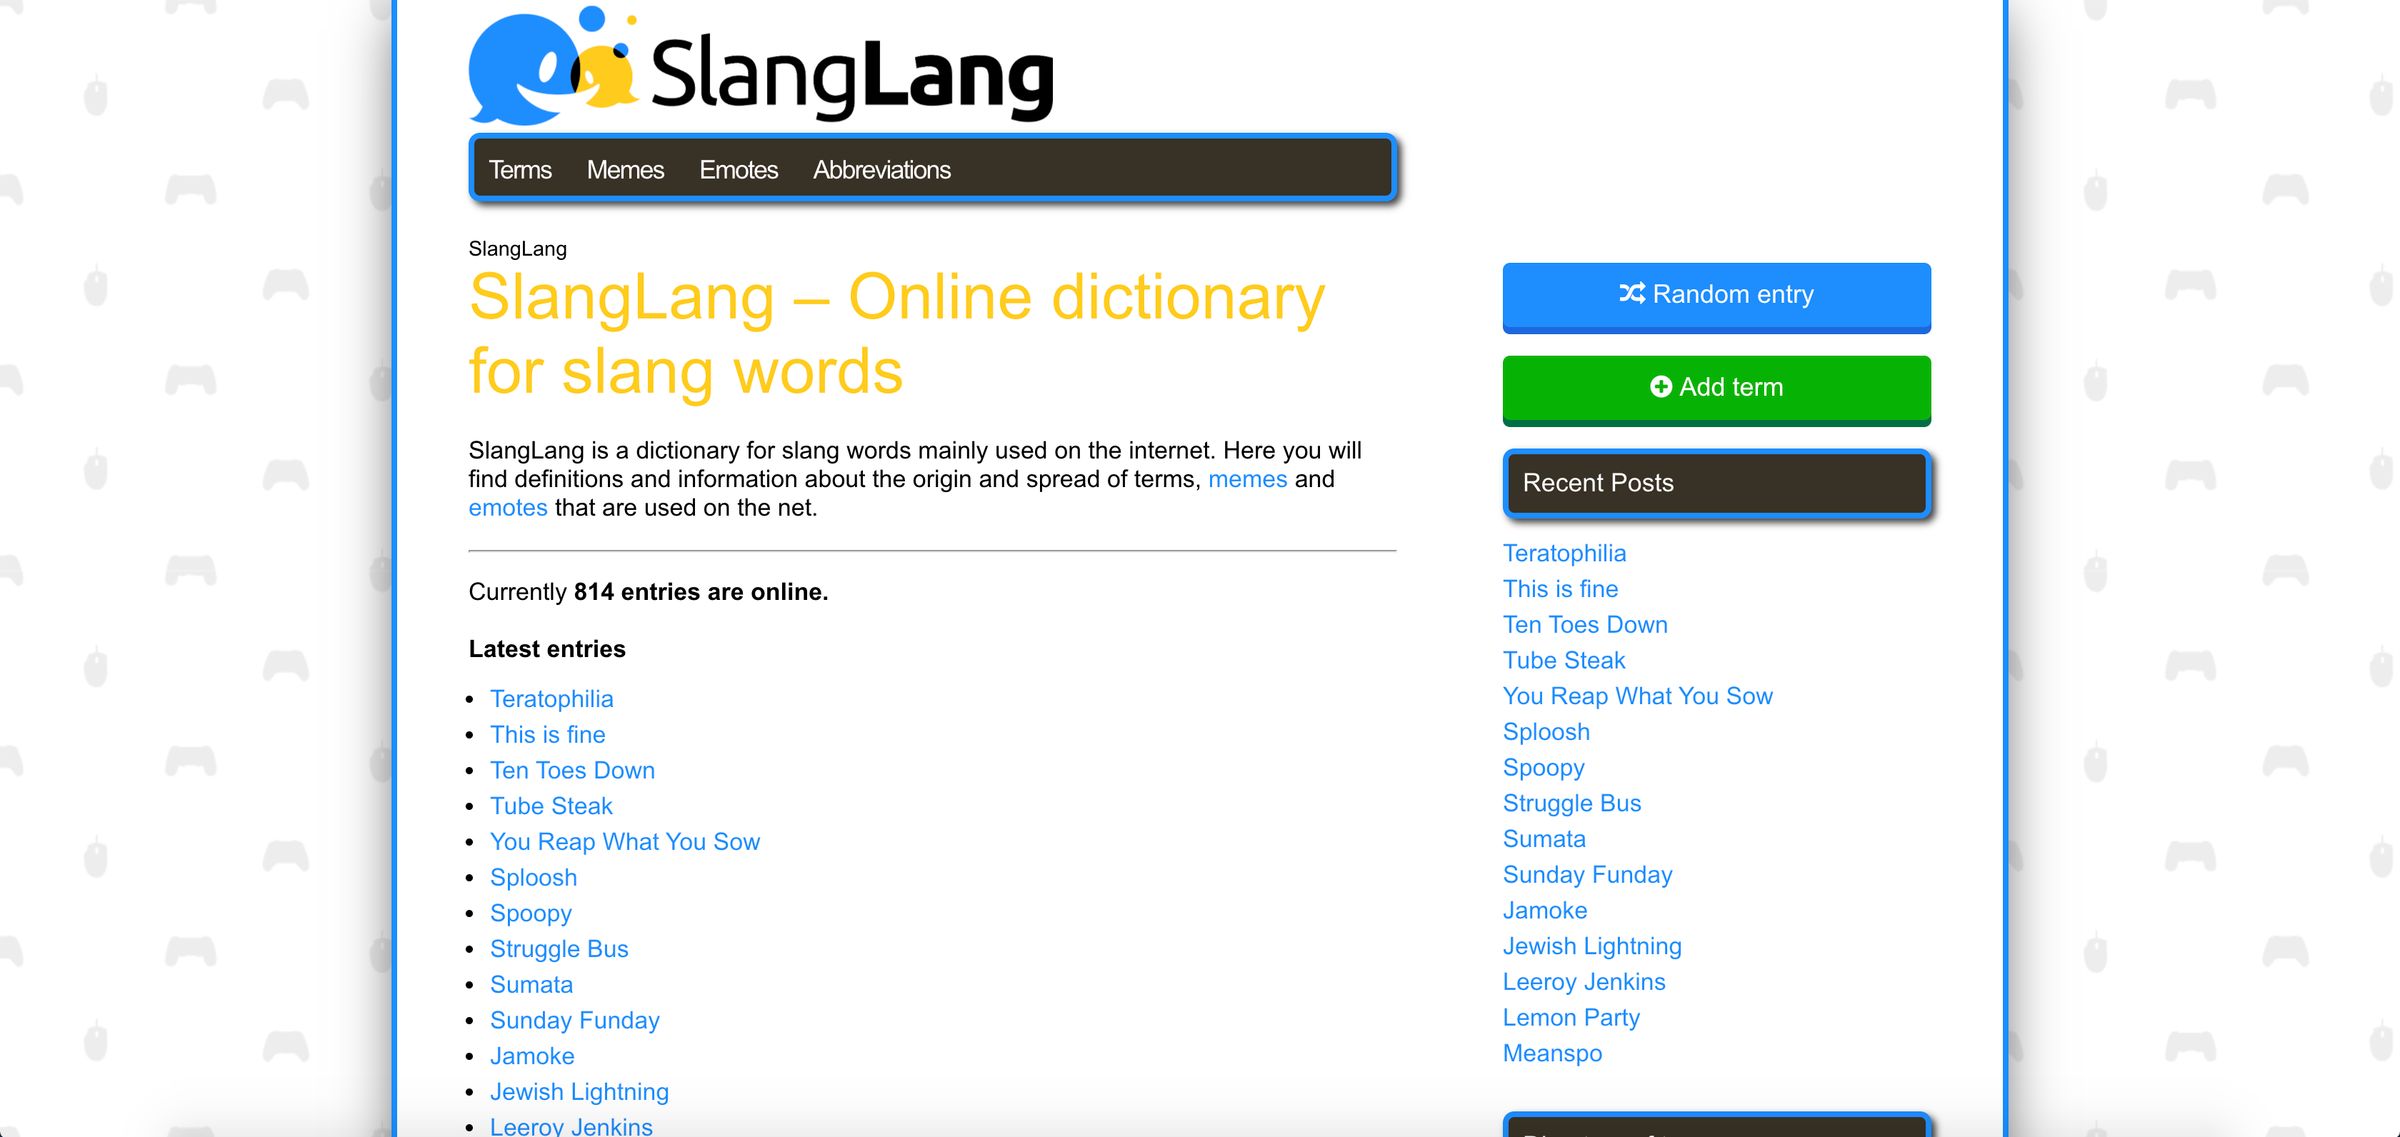The height and width of the screenshot is (1137, 2400).
Task: Open the Emotes section
Action: [739, 168]
